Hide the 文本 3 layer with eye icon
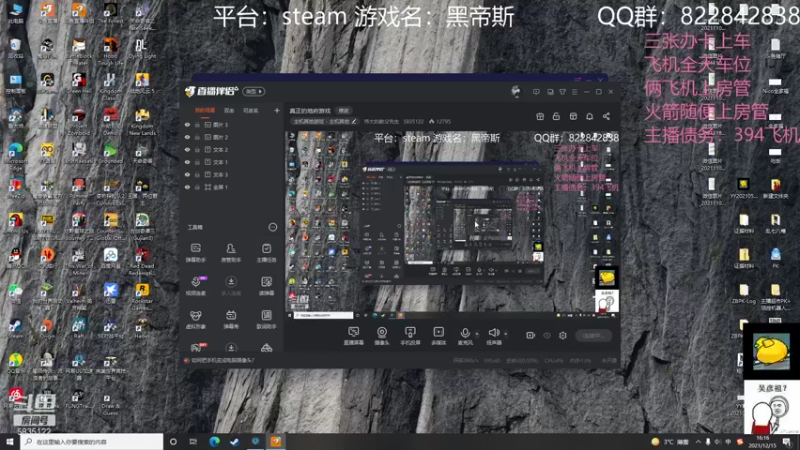Viewport: 800px width, 450px height. pos(187,174)
